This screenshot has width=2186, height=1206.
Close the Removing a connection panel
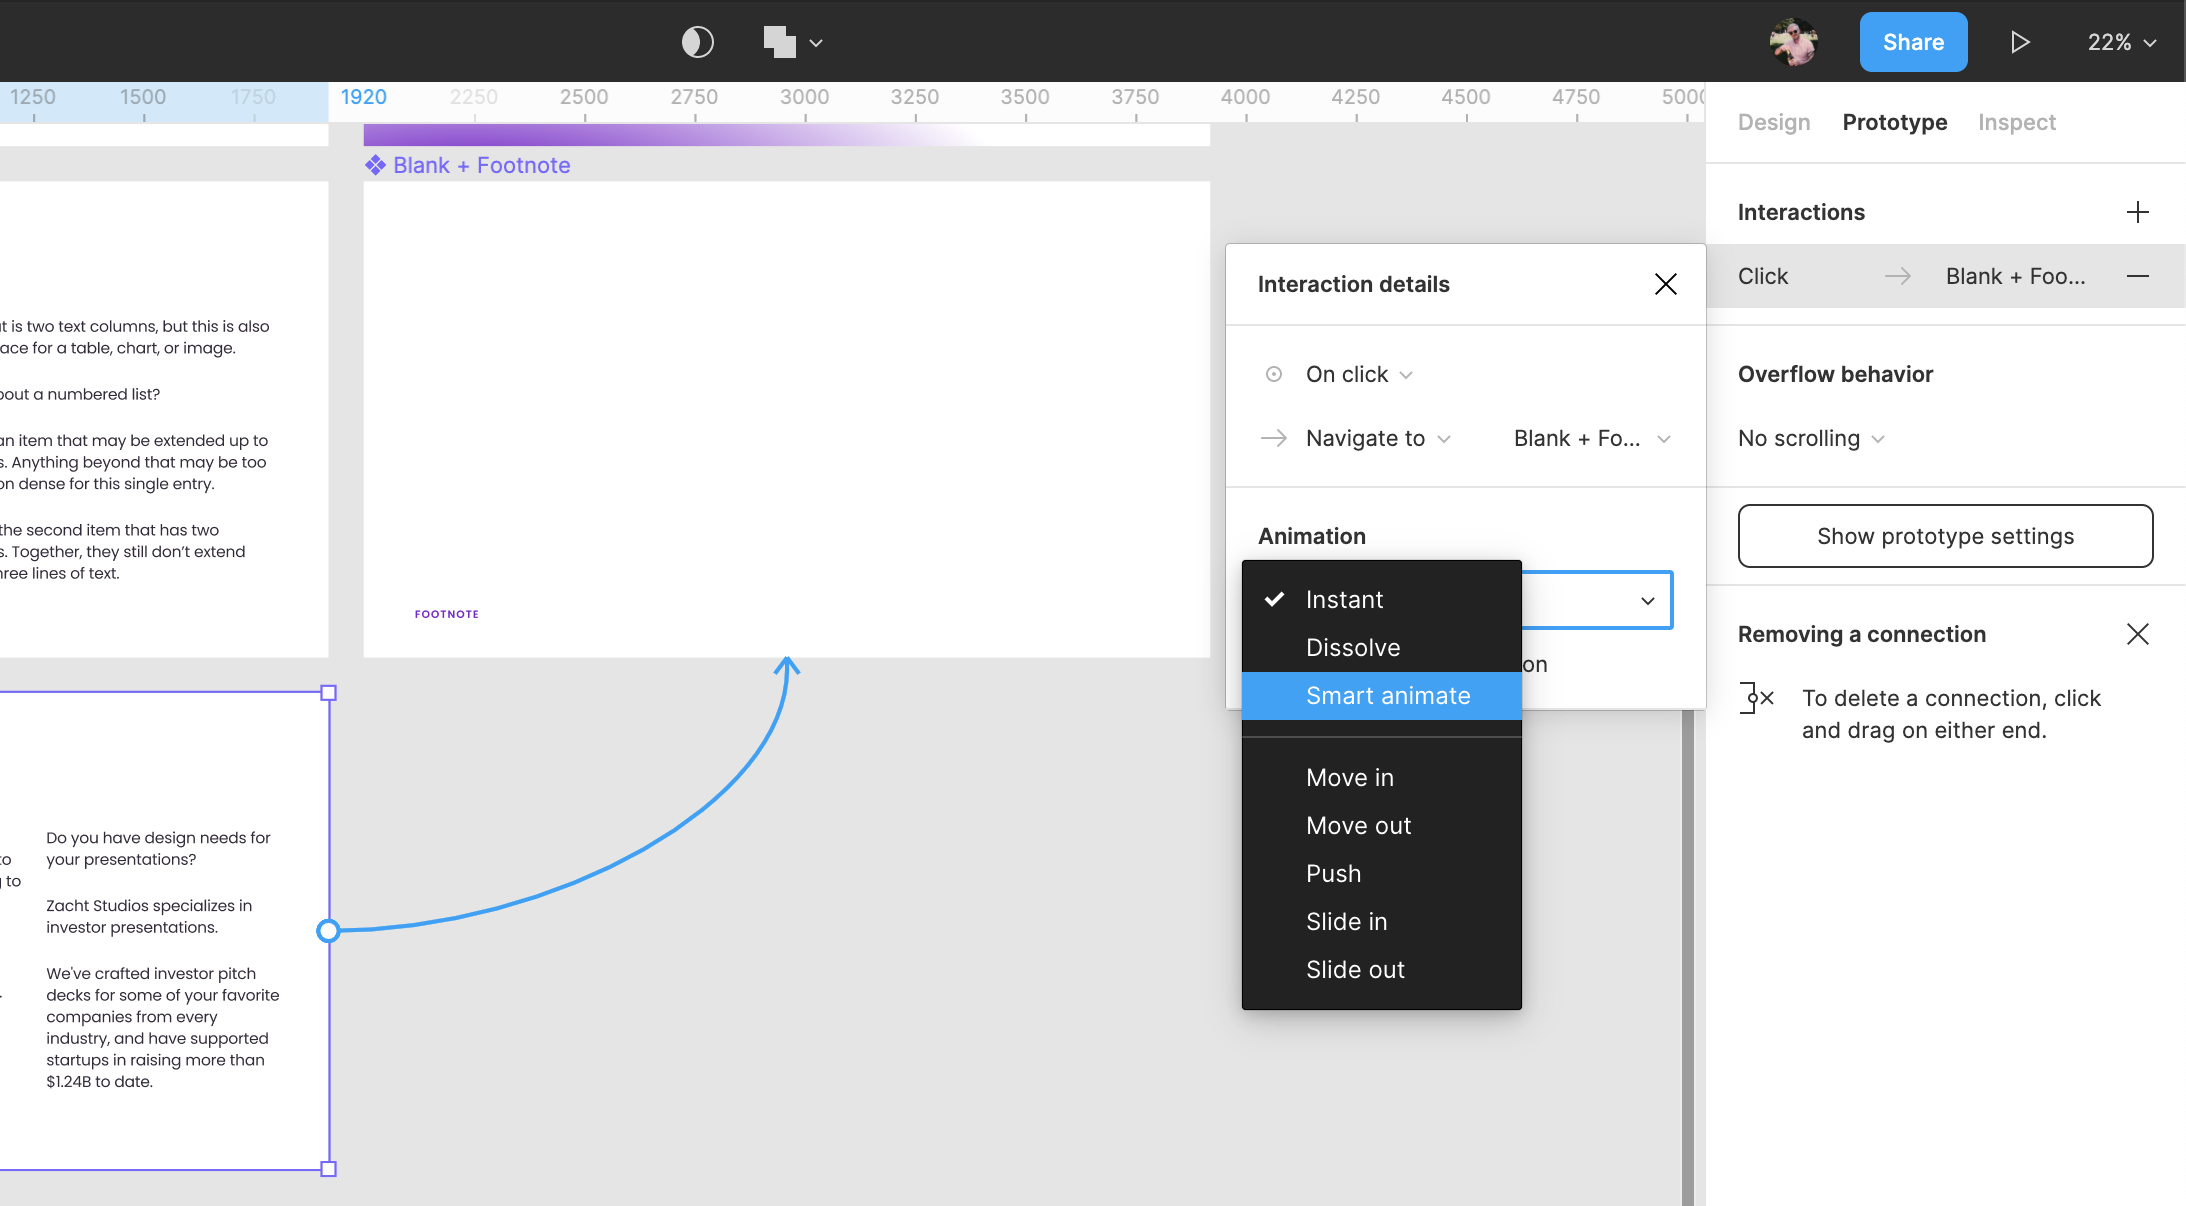(2138, 633)
